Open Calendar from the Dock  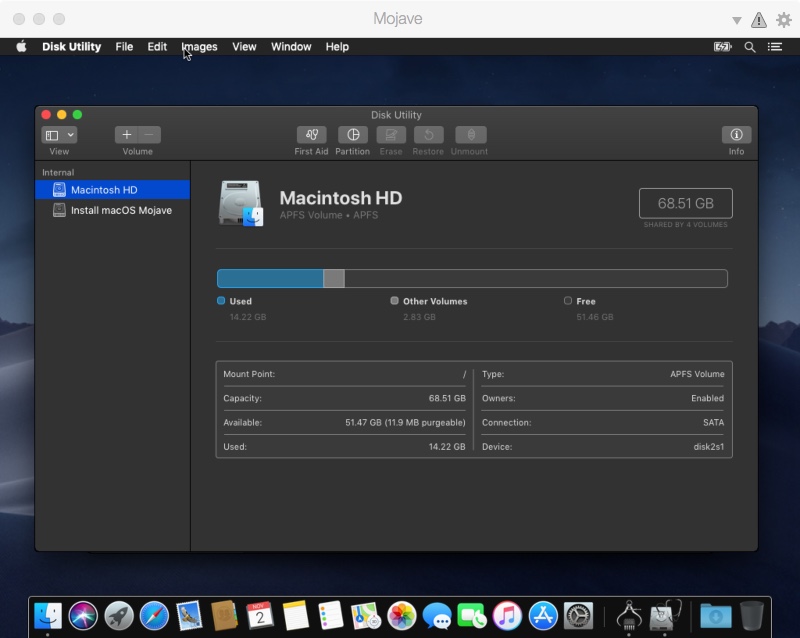[260, 616]
